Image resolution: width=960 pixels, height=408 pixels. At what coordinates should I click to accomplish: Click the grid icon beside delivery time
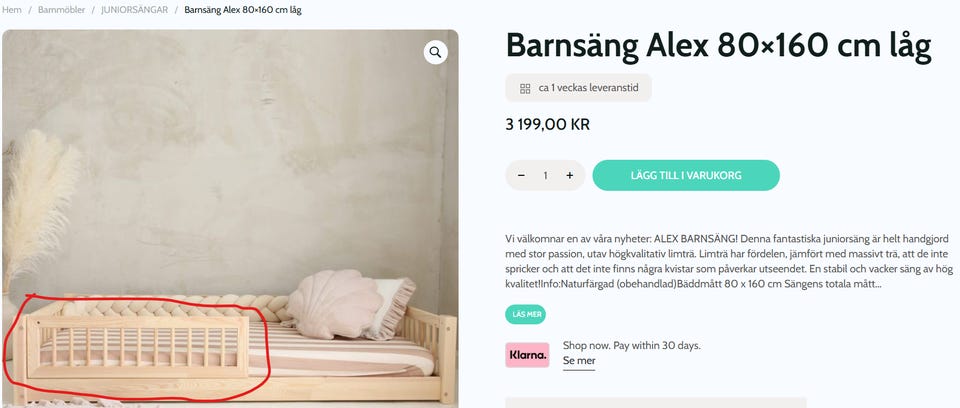click(524, 88)
